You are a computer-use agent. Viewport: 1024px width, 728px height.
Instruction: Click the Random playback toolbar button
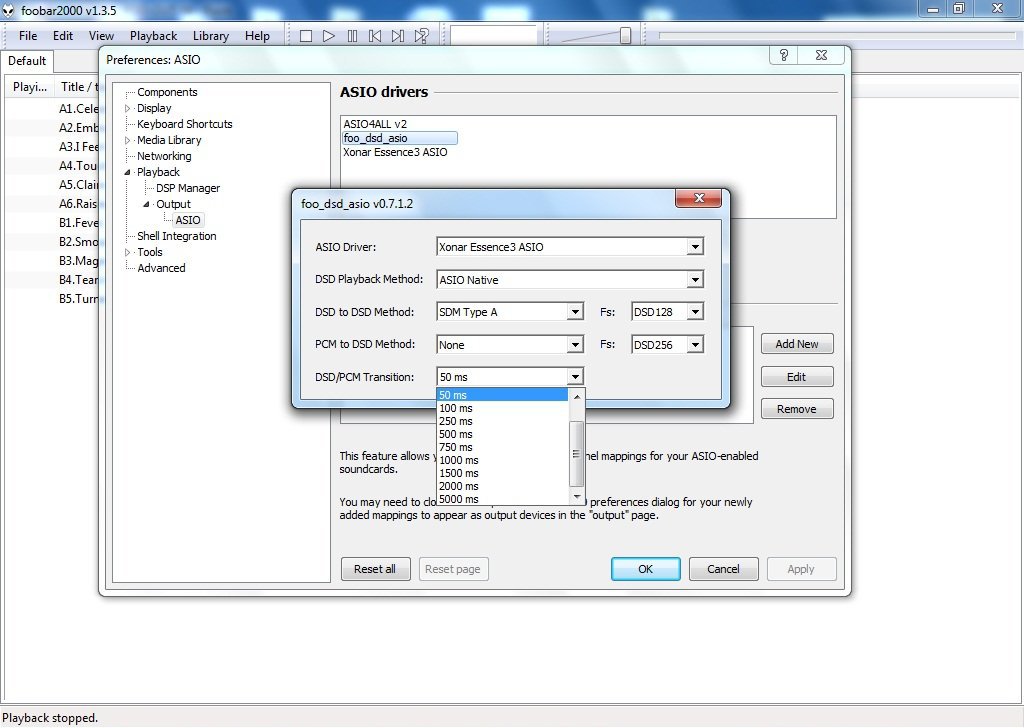(422, 36)
